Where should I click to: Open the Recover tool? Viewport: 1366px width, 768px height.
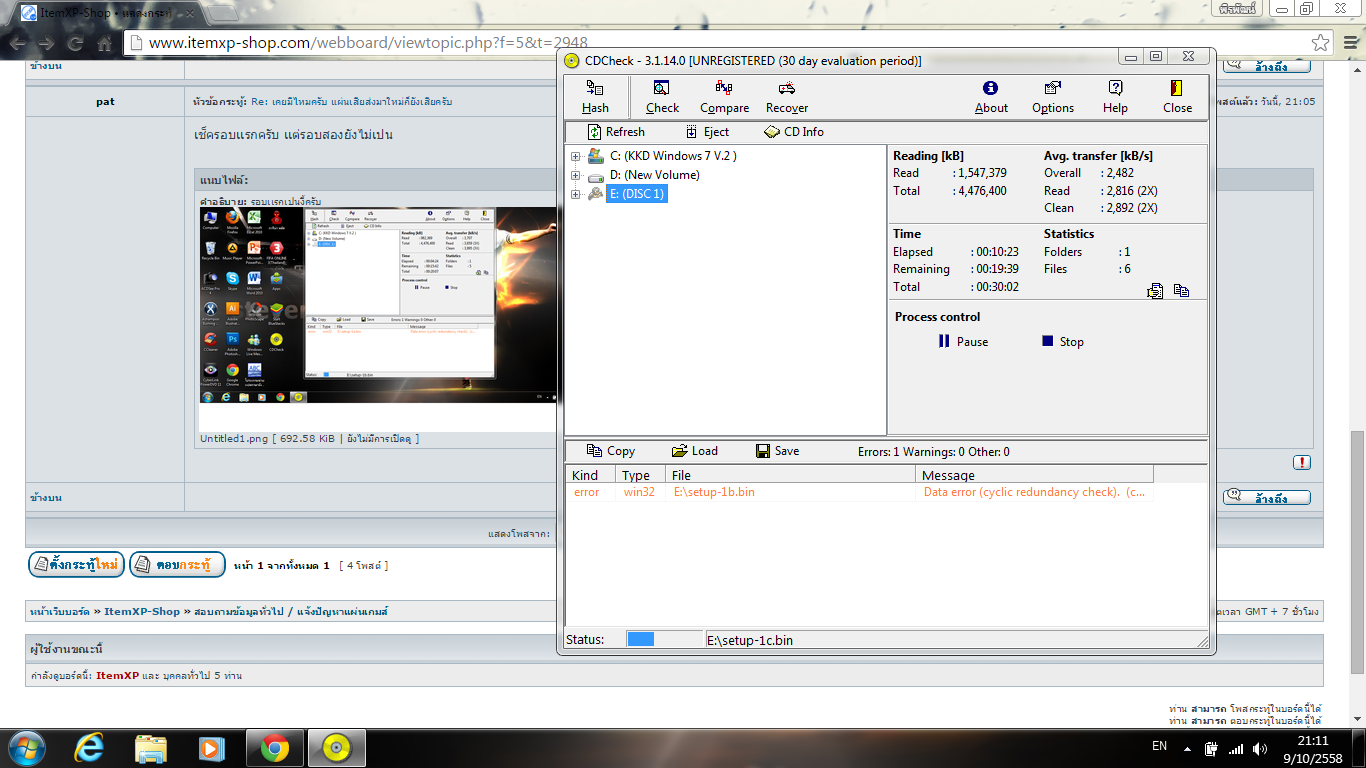click(x=786, y=97)
